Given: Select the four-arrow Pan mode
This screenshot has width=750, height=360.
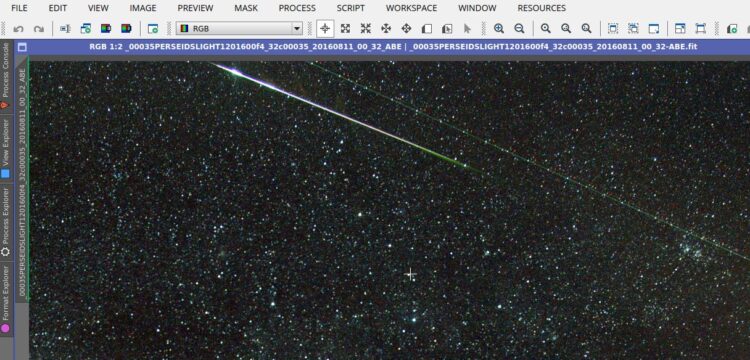Looking at the screenshot, I should coord(386,29).
